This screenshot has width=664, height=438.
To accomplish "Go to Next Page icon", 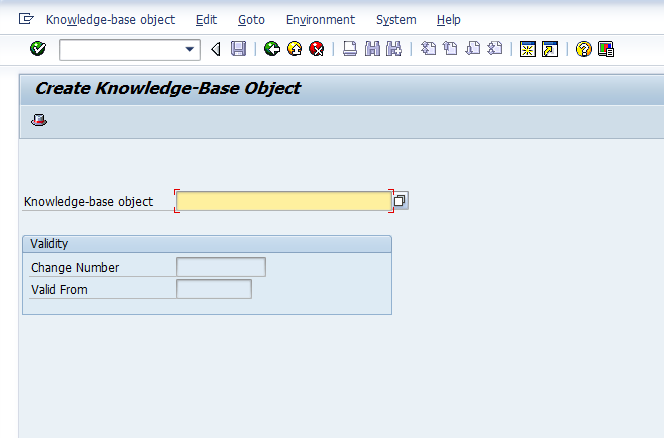I will (473, 49).
